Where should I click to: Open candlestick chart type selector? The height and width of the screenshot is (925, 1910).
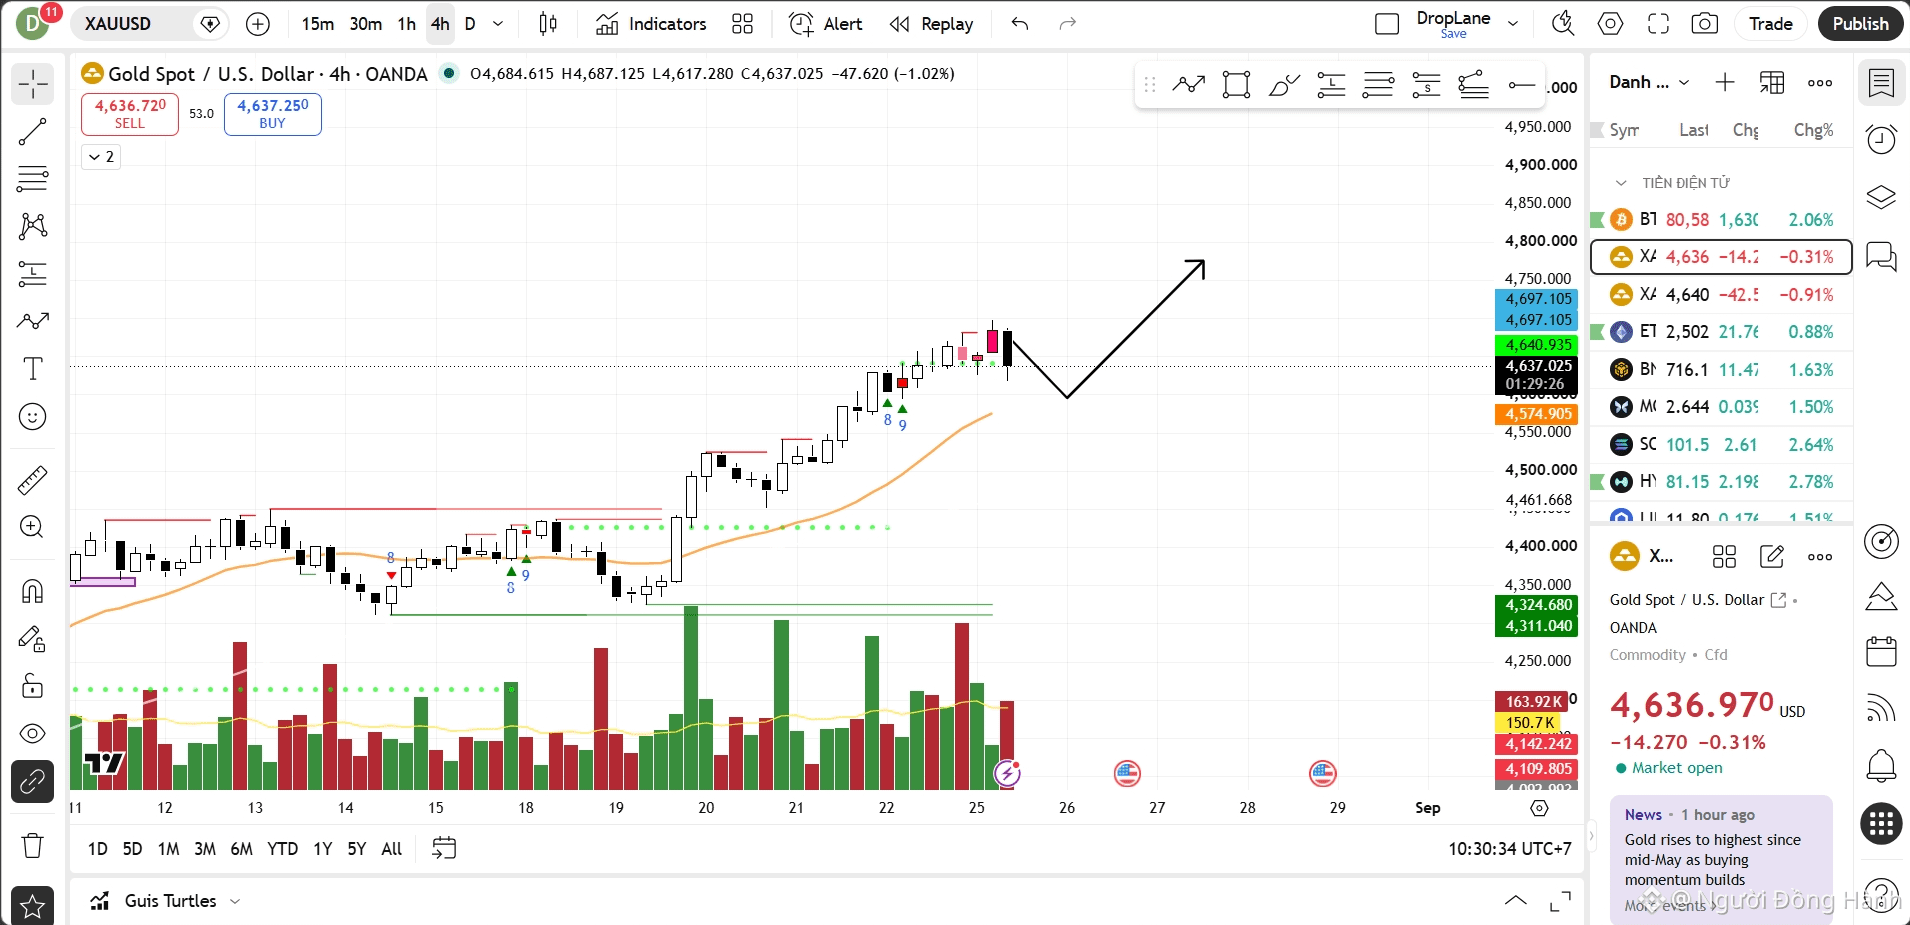coord(548,24)
